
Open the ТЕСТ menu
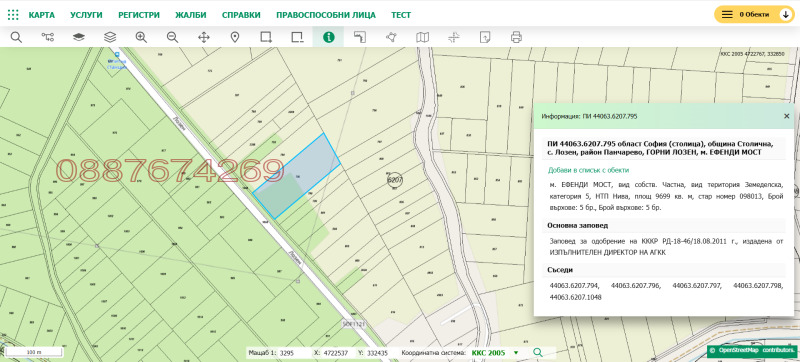[401, 15]
